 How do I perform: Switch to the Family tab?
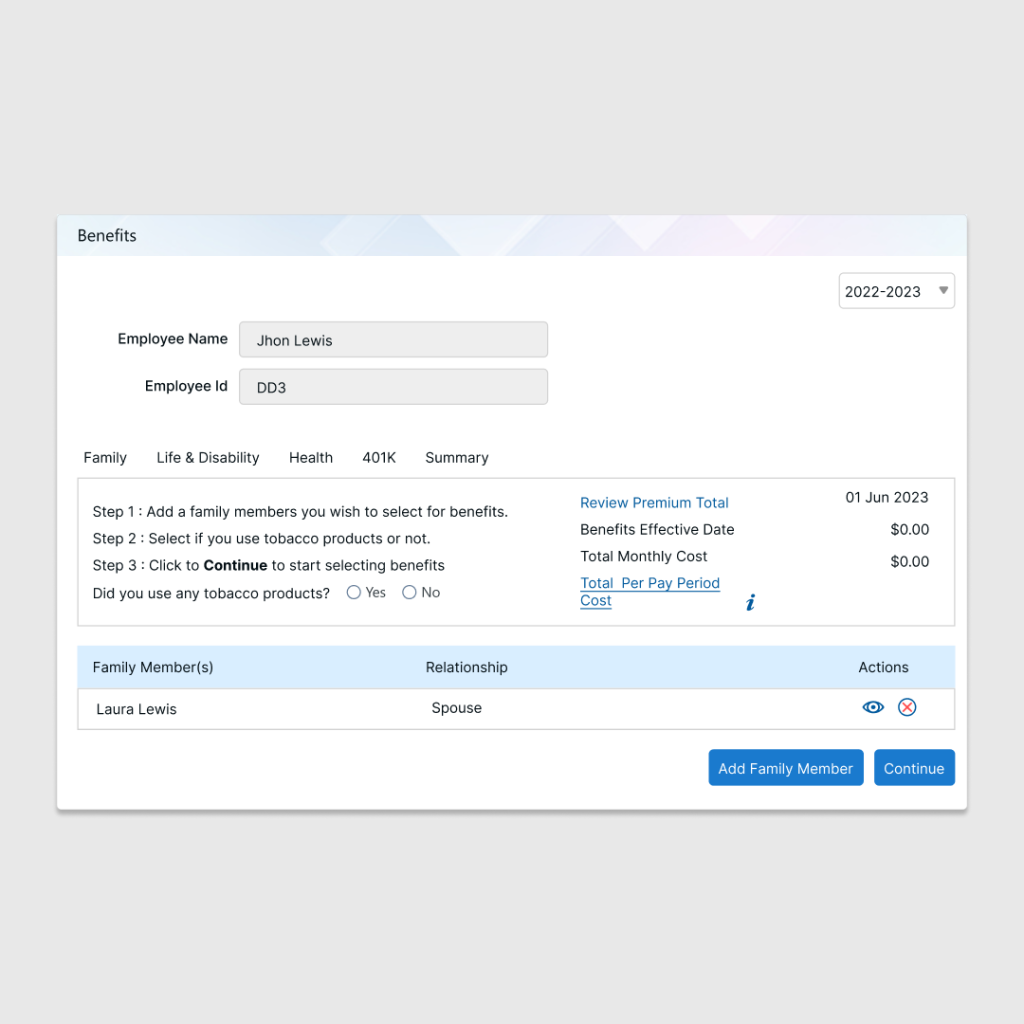pos(105,458)
